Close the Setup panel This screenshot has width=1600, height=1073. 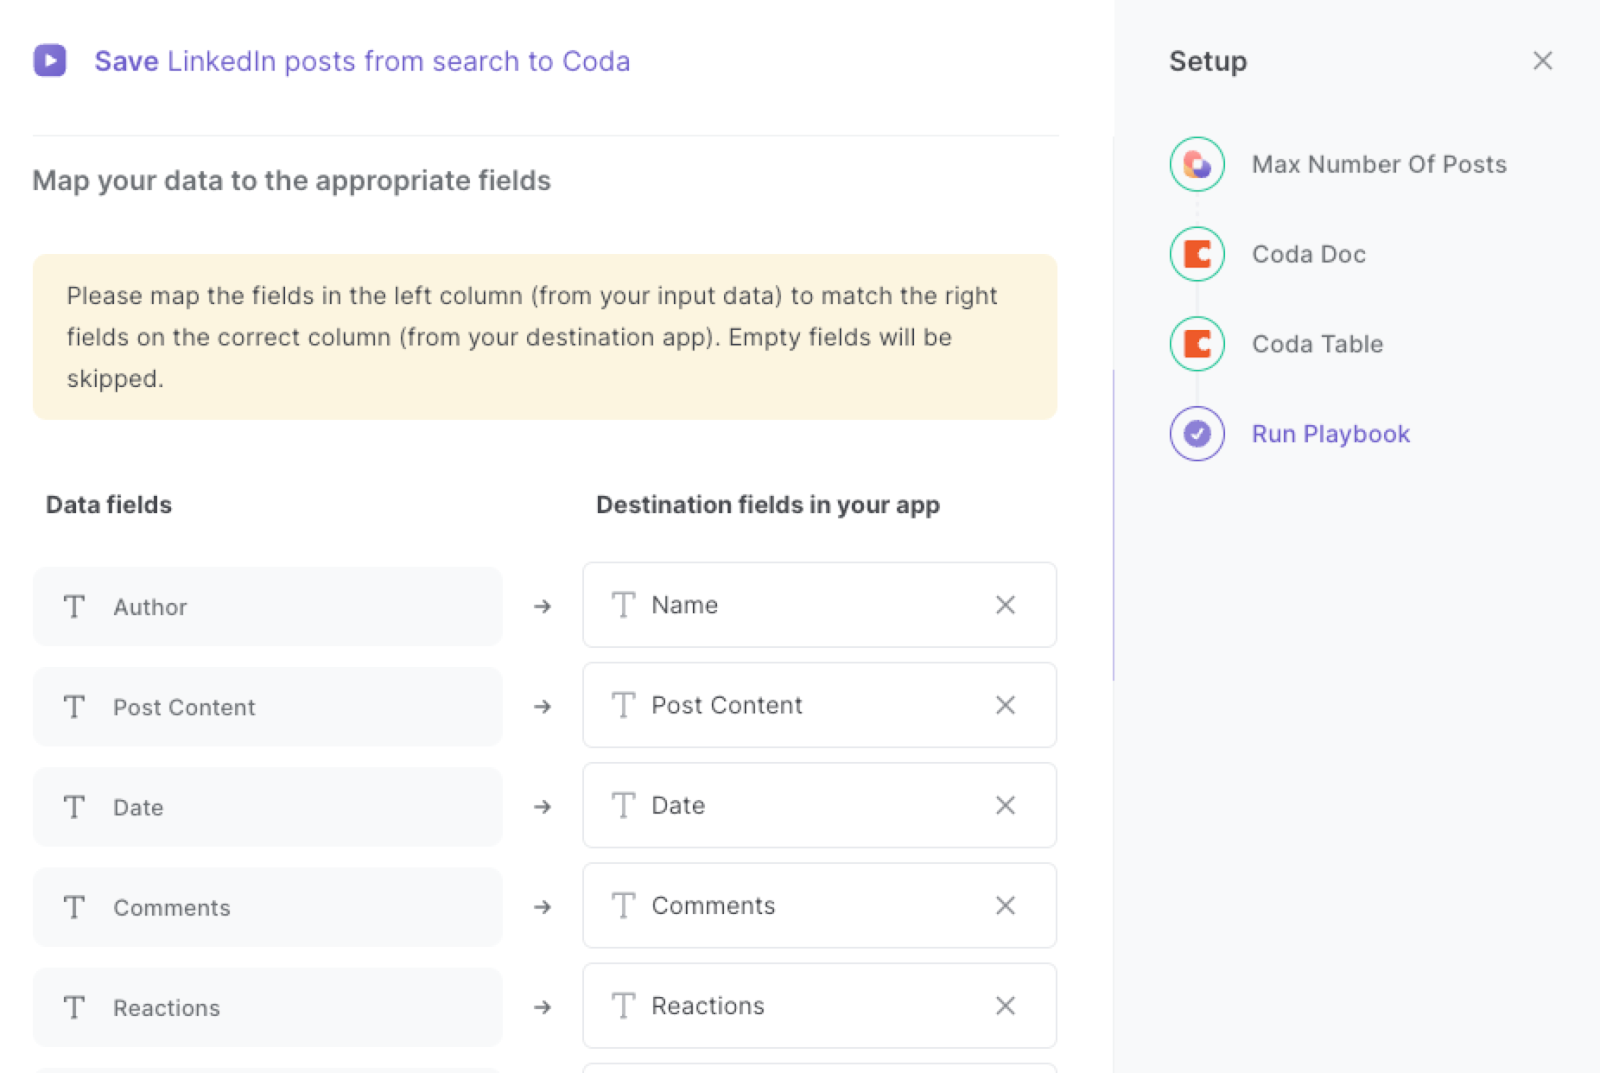coord(1542,61)
